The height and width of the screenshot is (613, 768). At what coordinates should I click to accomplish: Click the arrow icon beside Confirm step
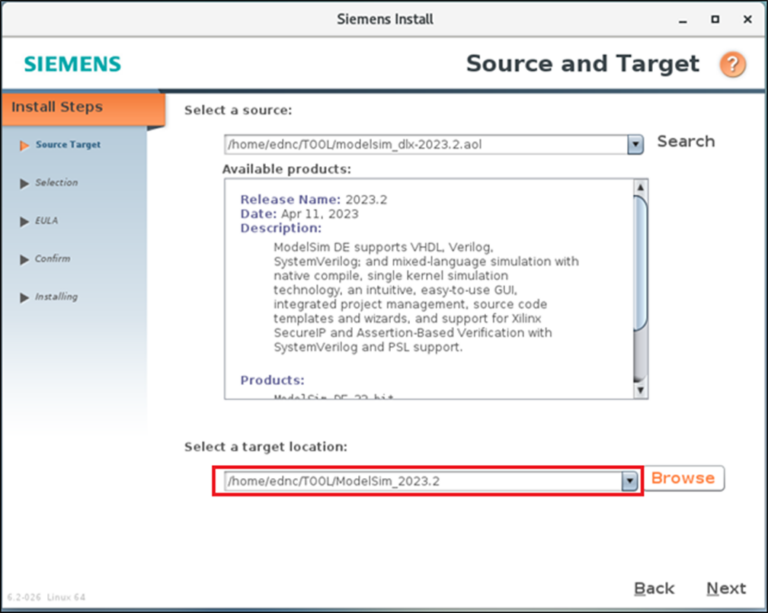24,259
